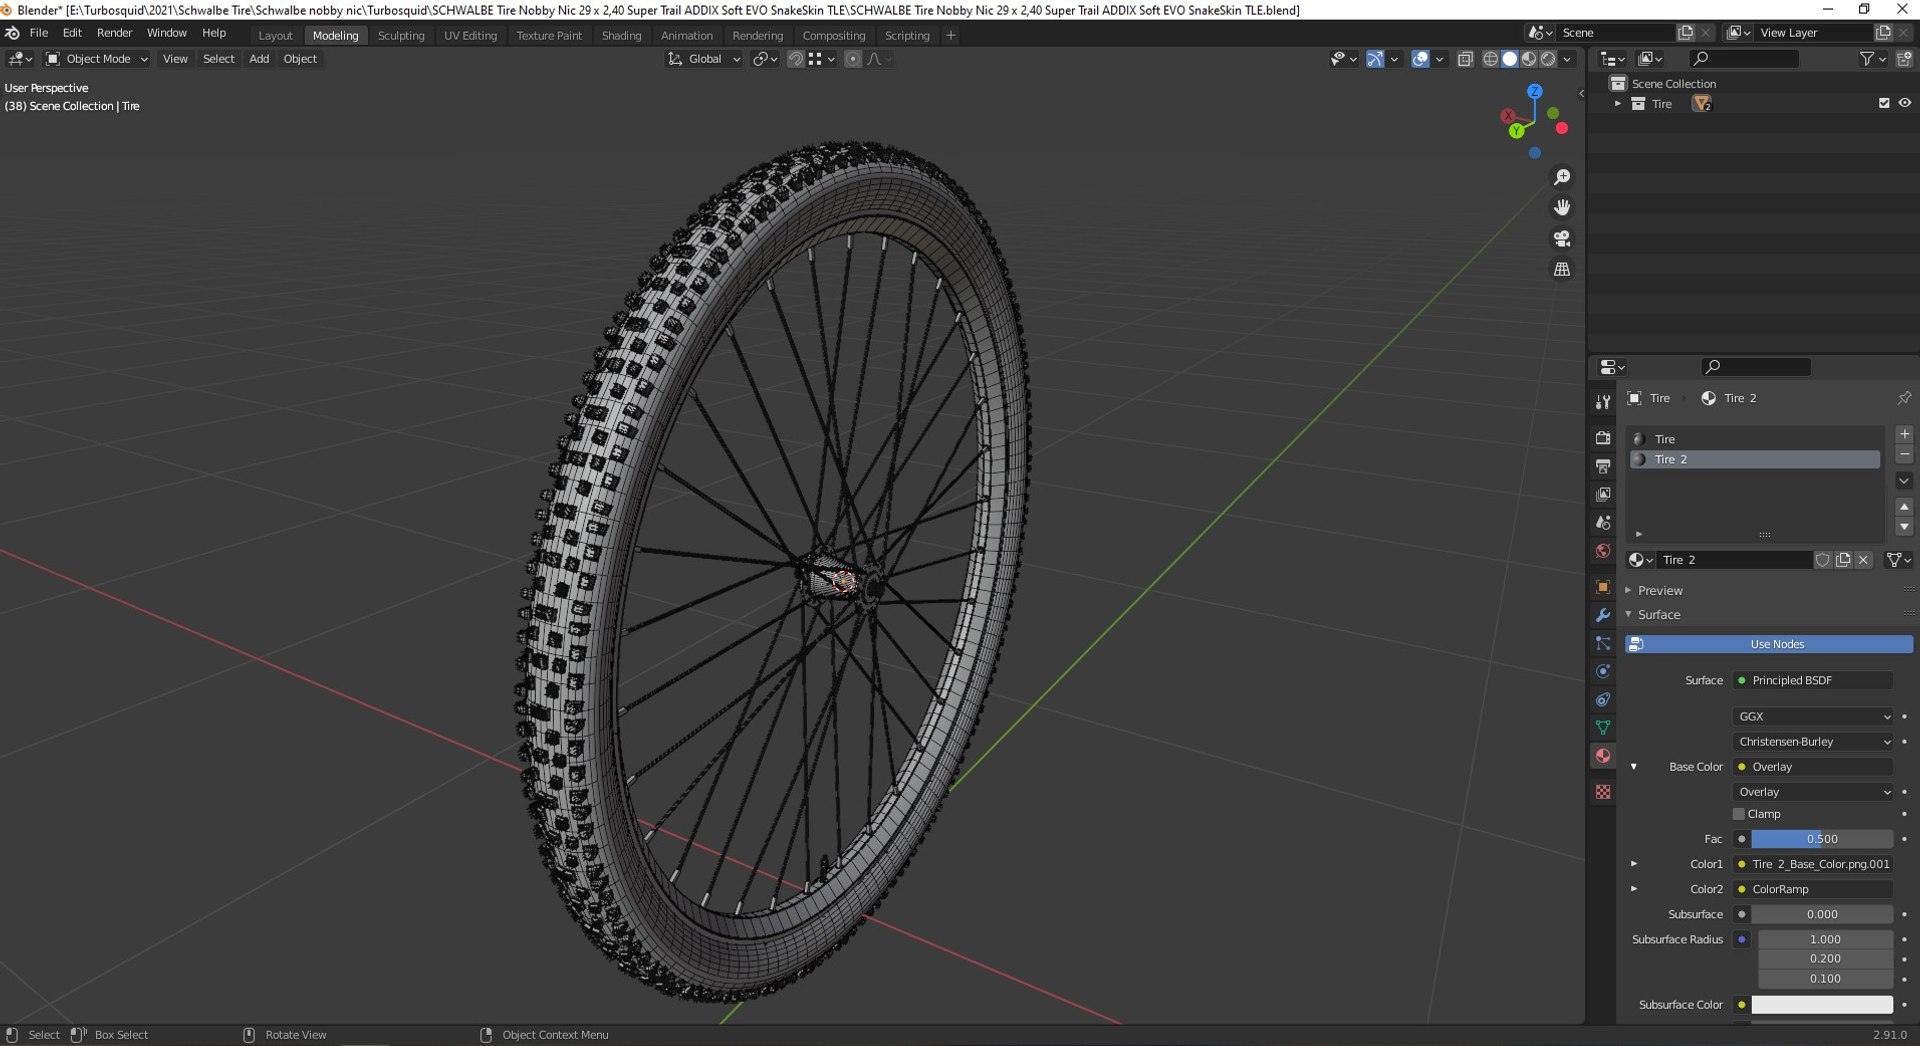Open the World properties tab
This screenshot has width=1920, height=1046.
point(1603,551)
